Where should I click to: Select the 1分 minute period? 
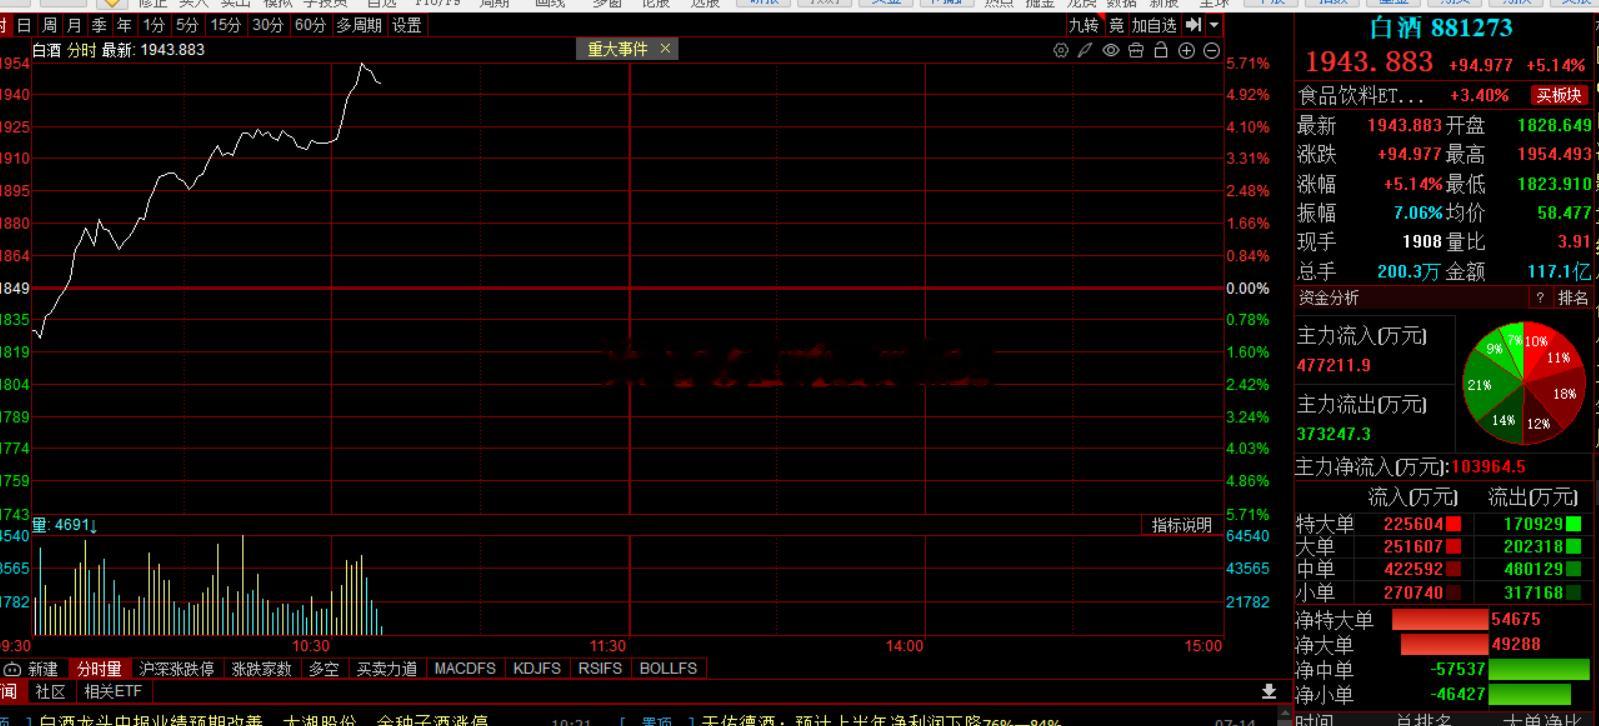coord(153,25)
